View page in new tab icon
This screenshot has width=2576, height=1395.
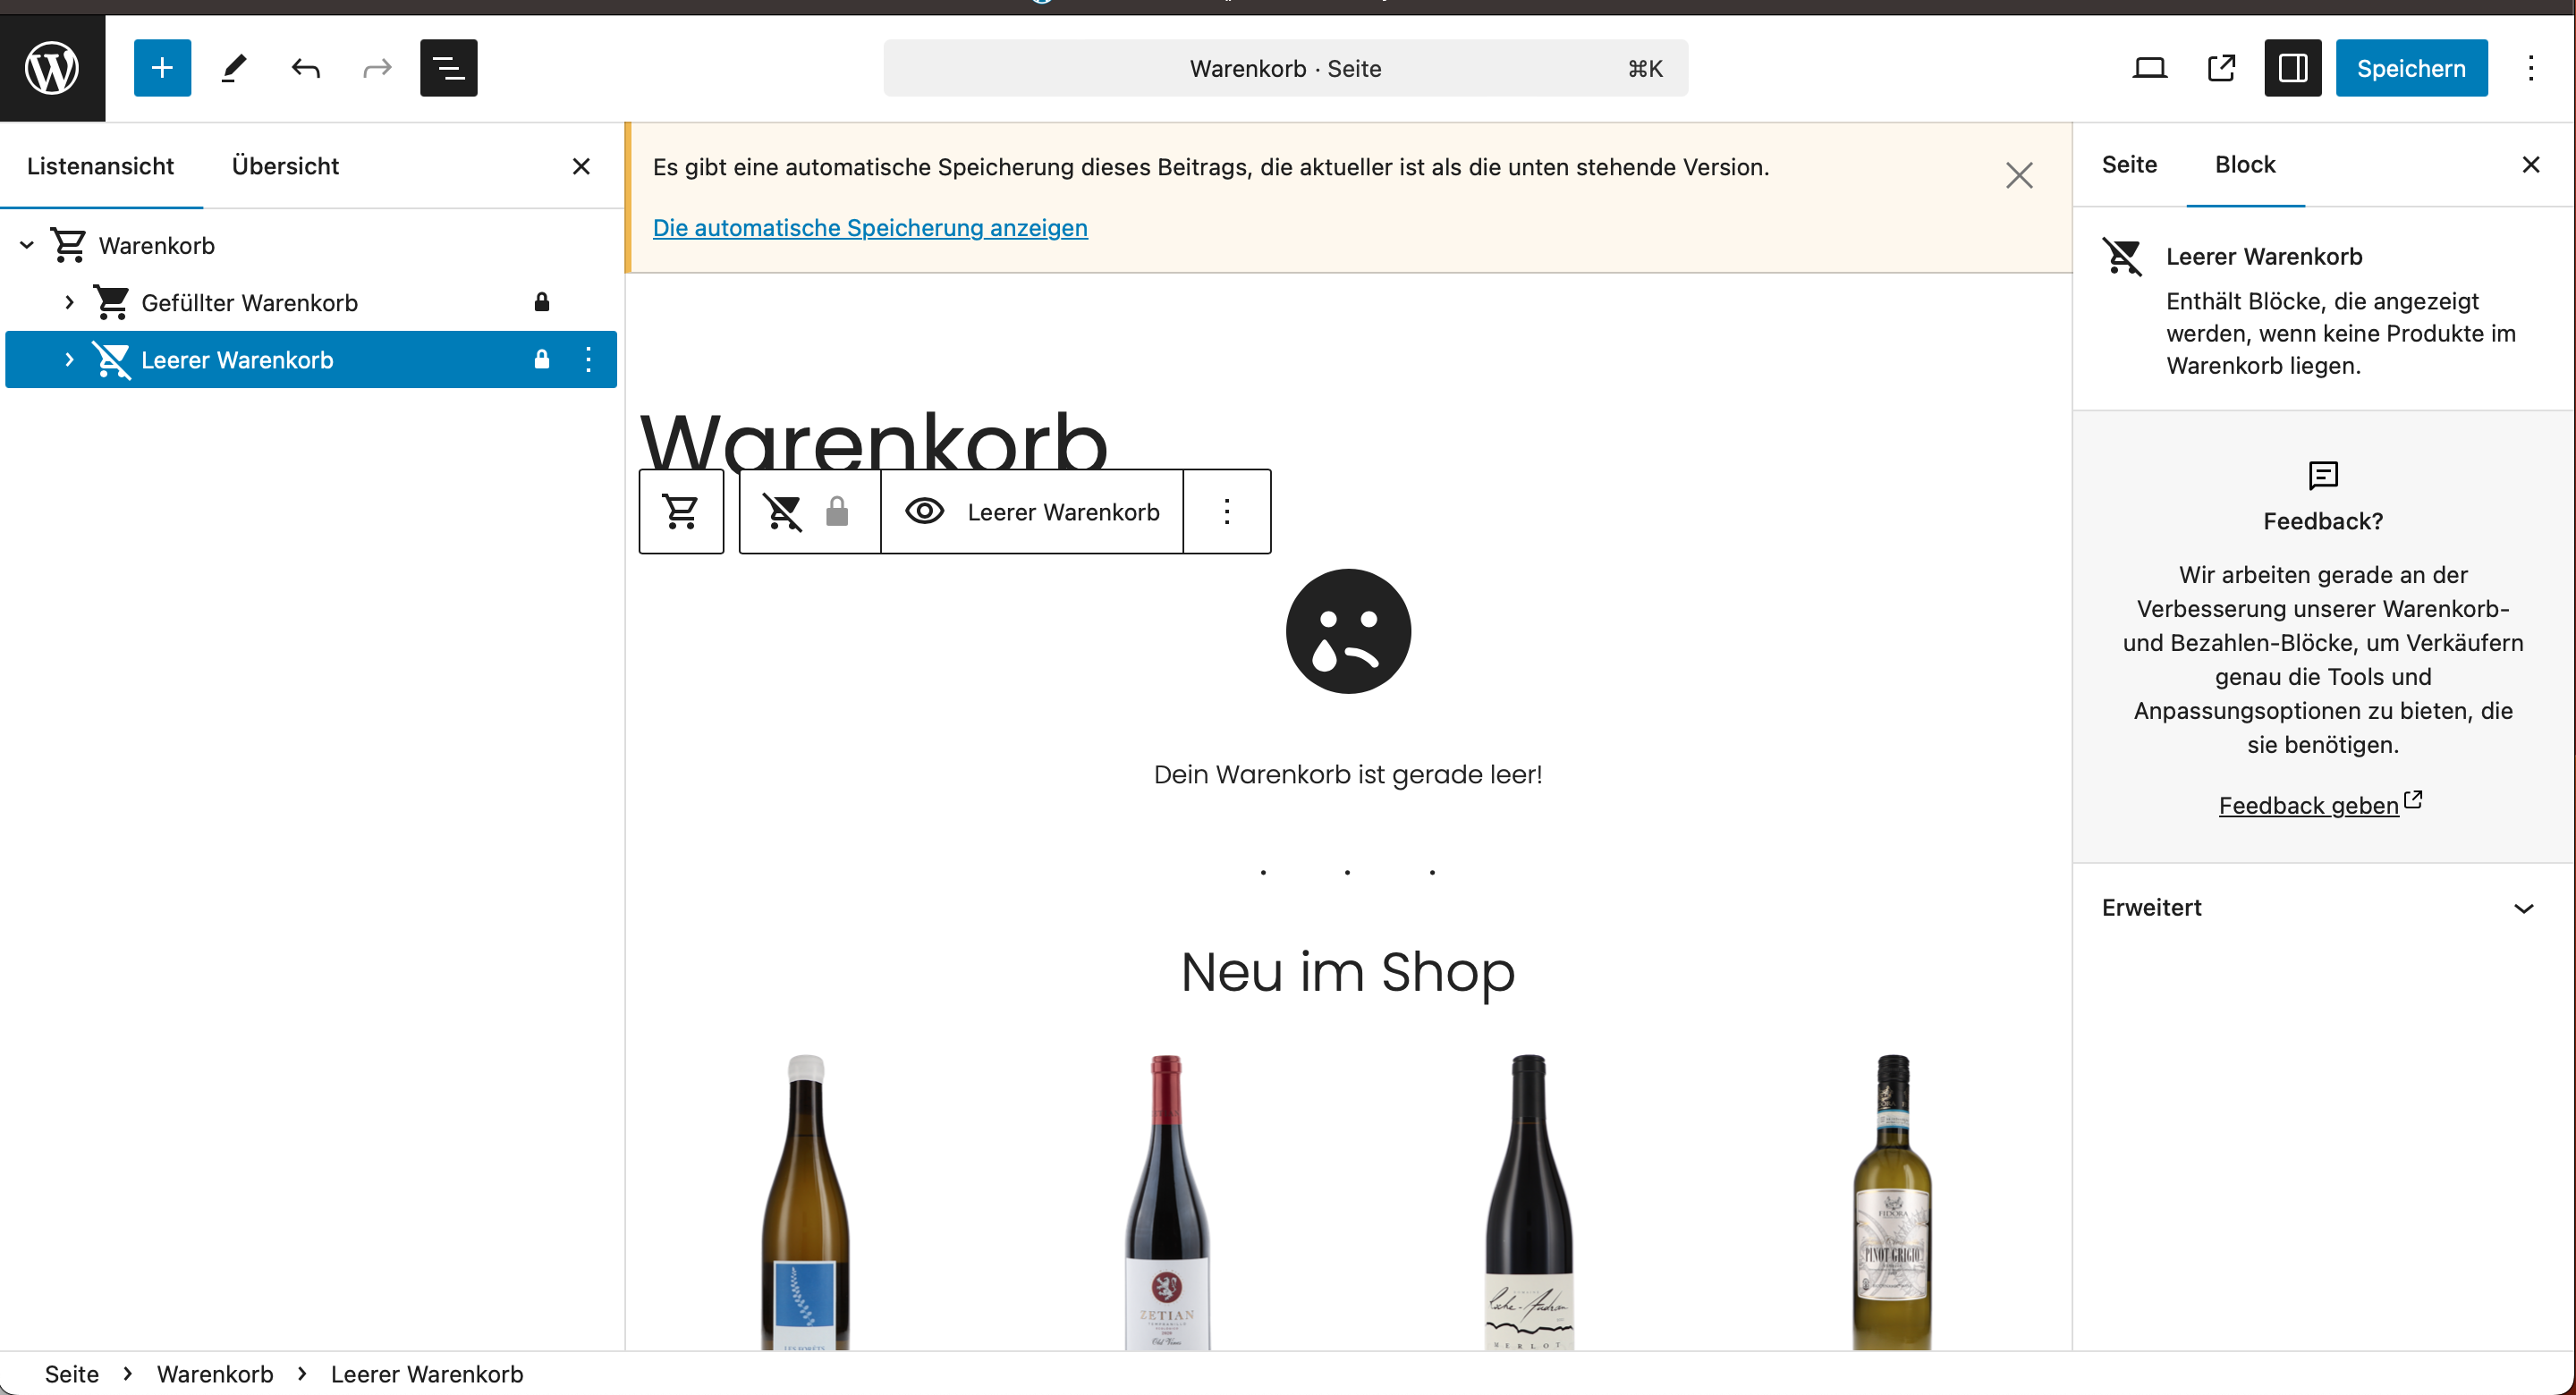2221,68
